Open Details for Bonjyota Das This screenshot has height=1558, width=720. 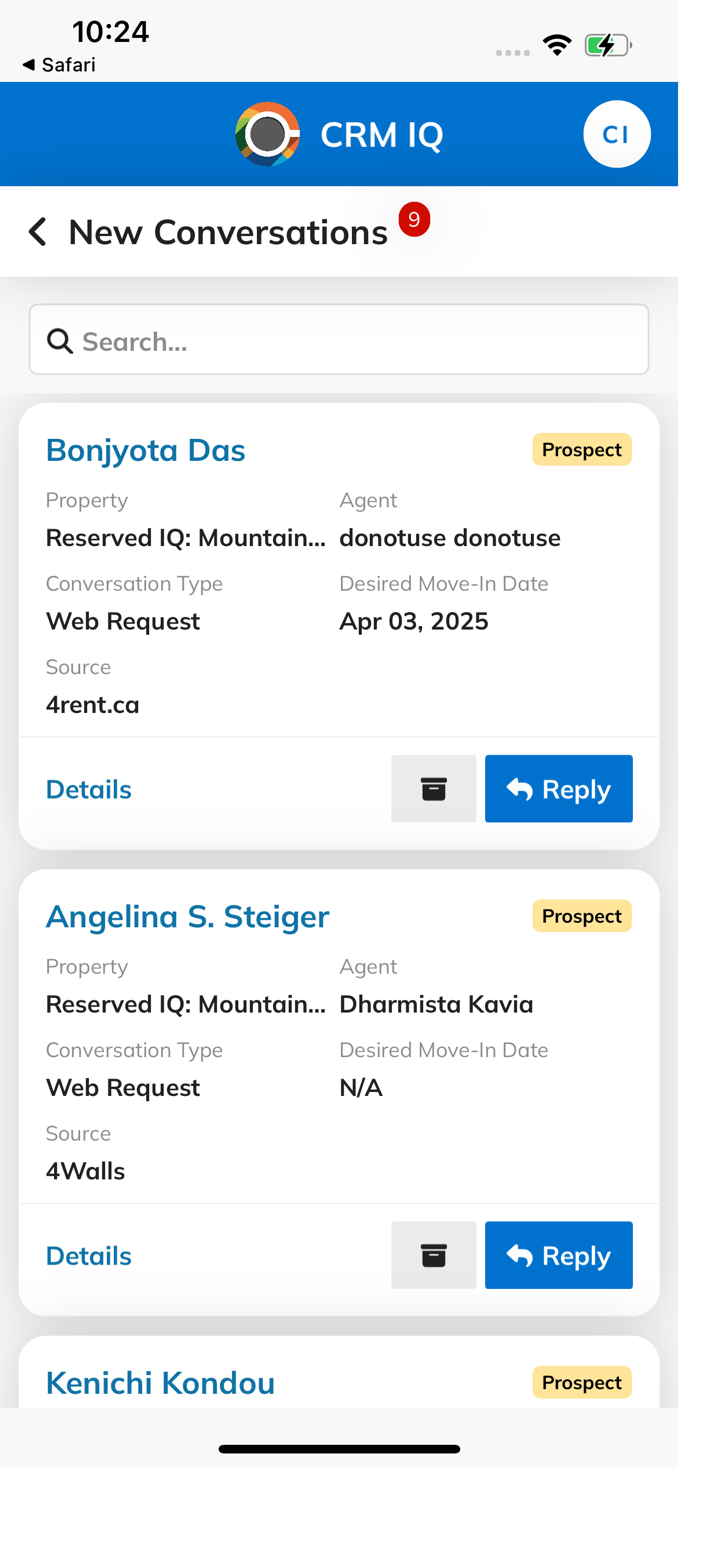point(89,790)
